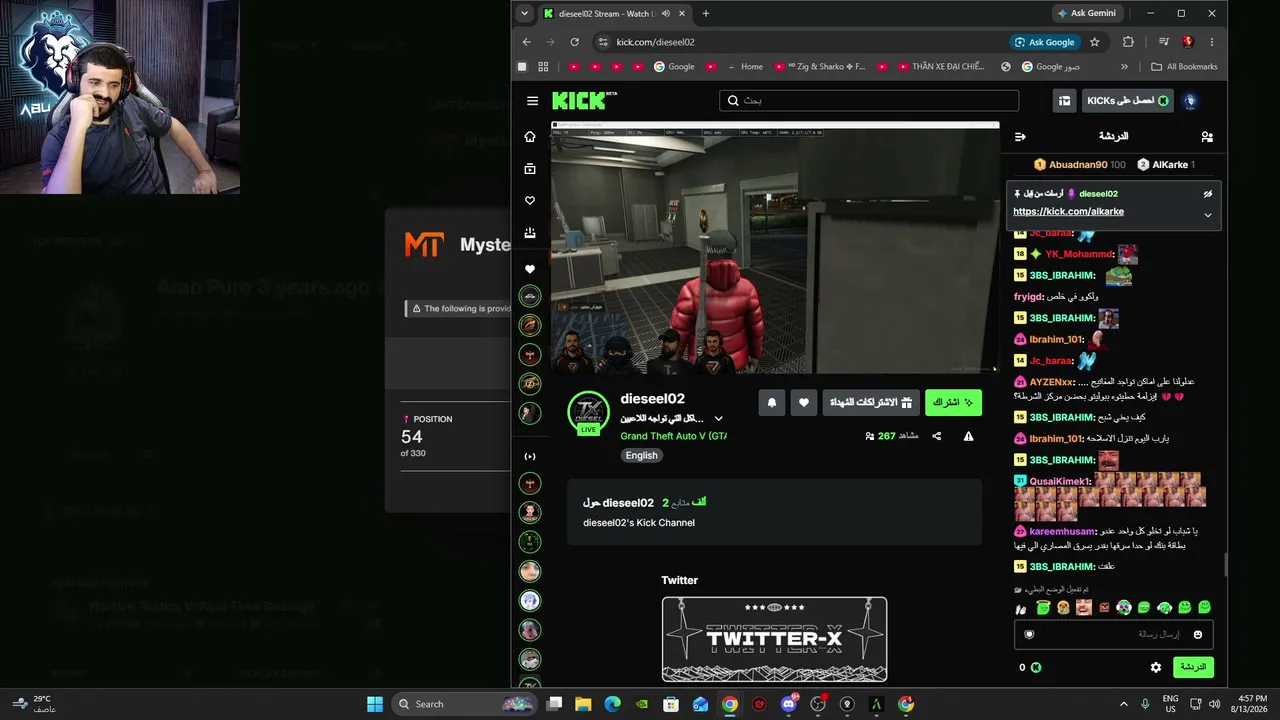Viewport: 1280px width, 720px height.
Task: Click the green subscribe button
Action: [953, 402]
